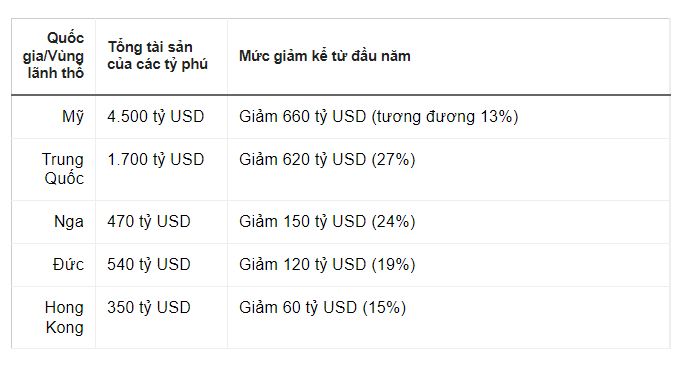
Task: Select the 'Mỹ' country cell
Action: coord(53,117)
